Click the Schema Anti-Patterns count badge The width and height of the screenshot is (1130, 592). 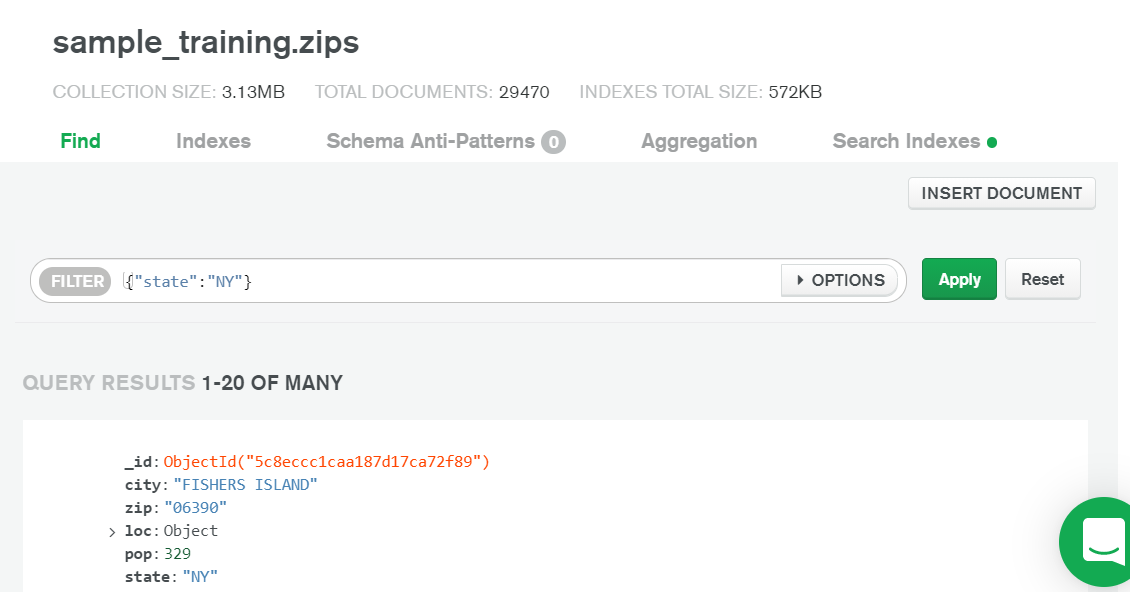[553, 142]
